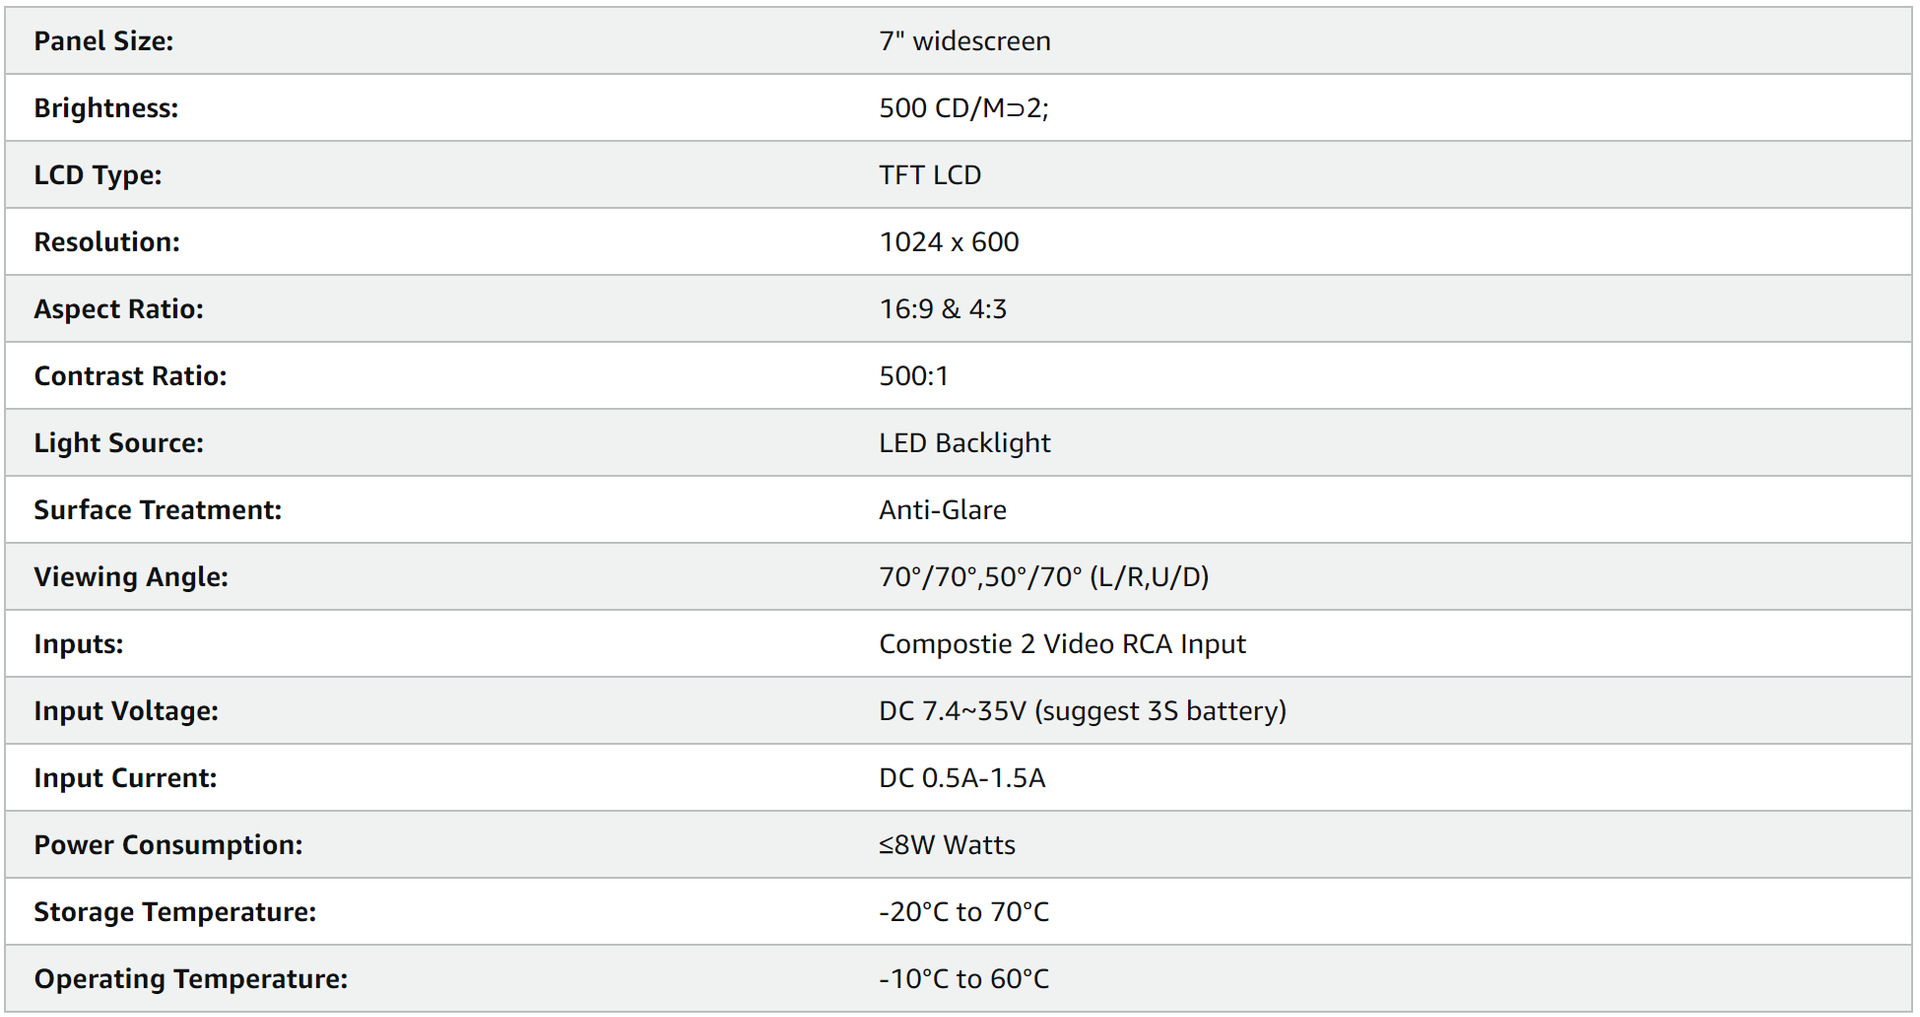Click the "1024 x 600" resolution value
1920x1017 pixels.
click(x=948, y=242)
